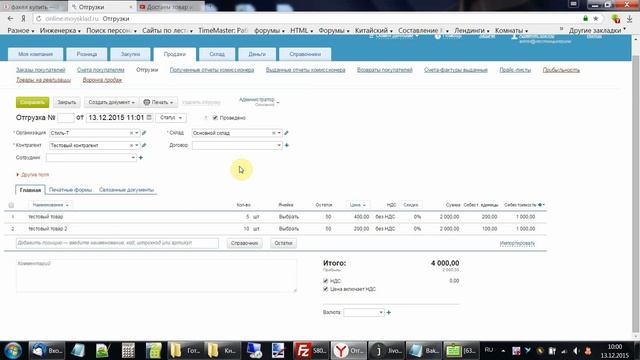The image size is (640, 360).
Task: Open the calendar picker beside the shipment date
Action: pyautogui.click(x=149, y=118)
